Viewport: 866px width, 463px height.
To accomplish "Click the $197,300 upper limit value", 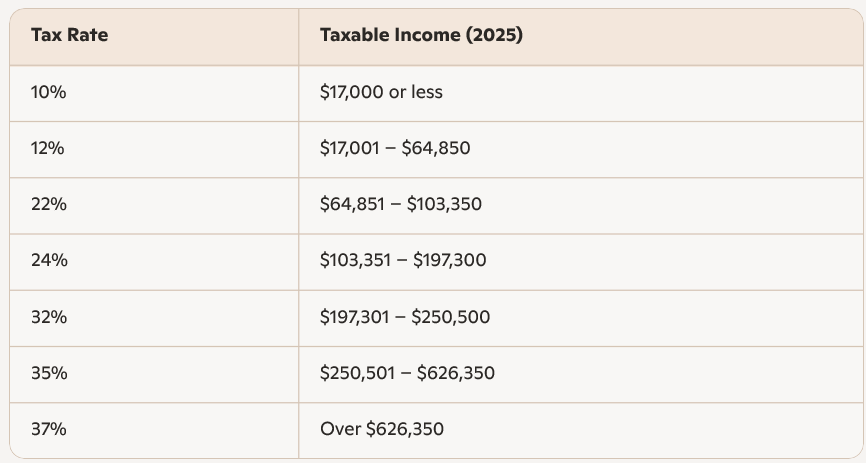I will 450,260.
